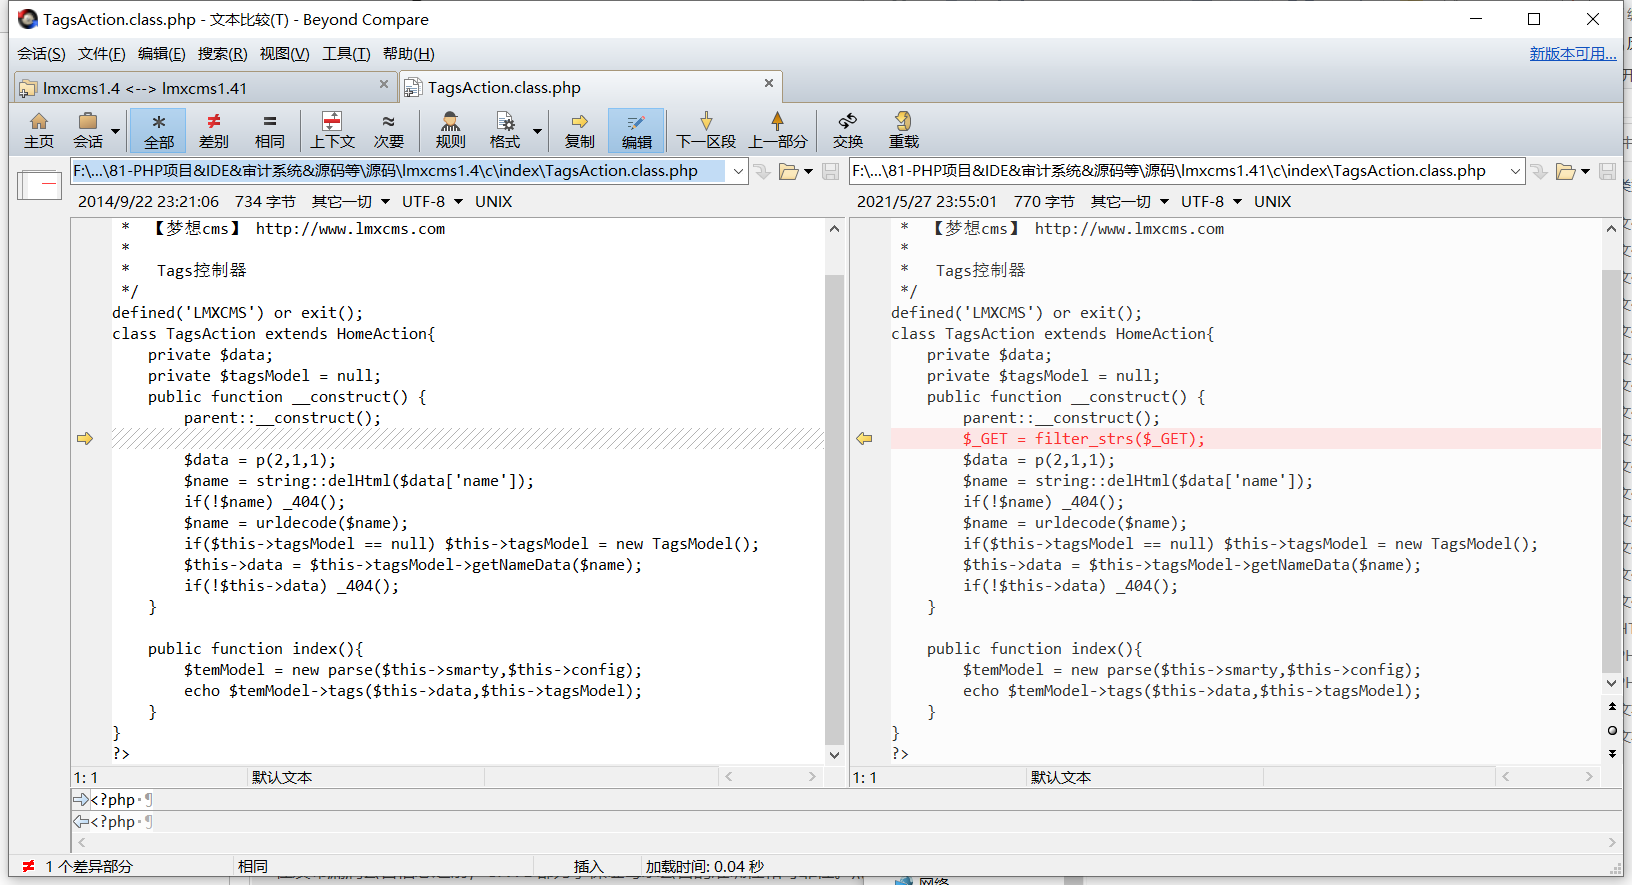Click the right pane vertical scrollbar
This screenshot has width=1632, height=885.
pyautogui.click(x=1611, y=470)
